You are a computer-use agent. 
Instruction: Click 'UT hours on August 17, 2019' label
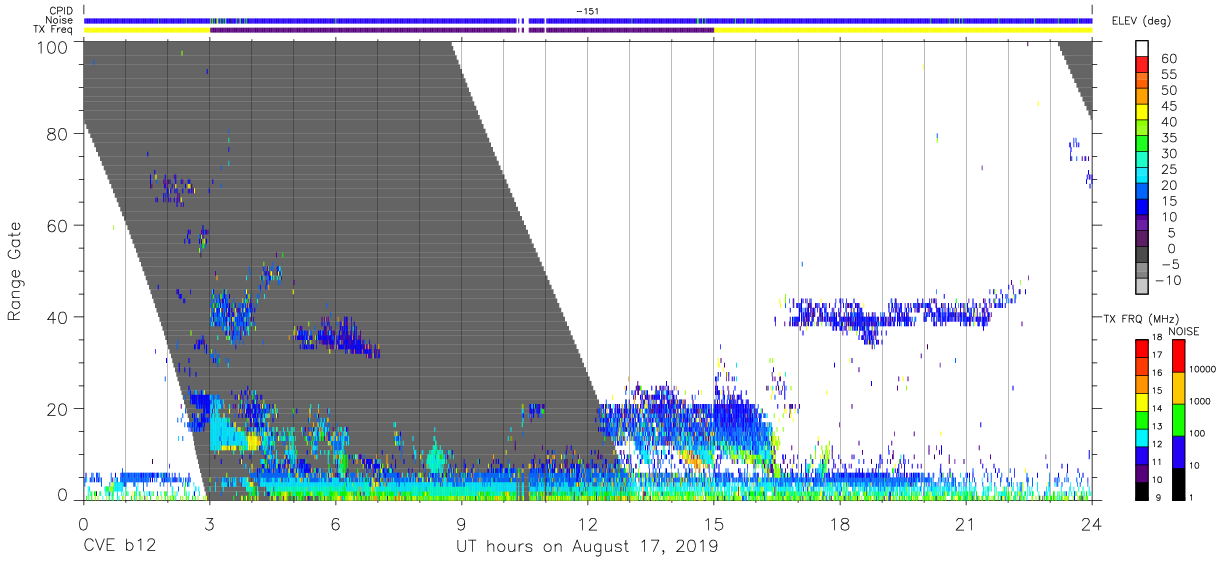(587, 546)
